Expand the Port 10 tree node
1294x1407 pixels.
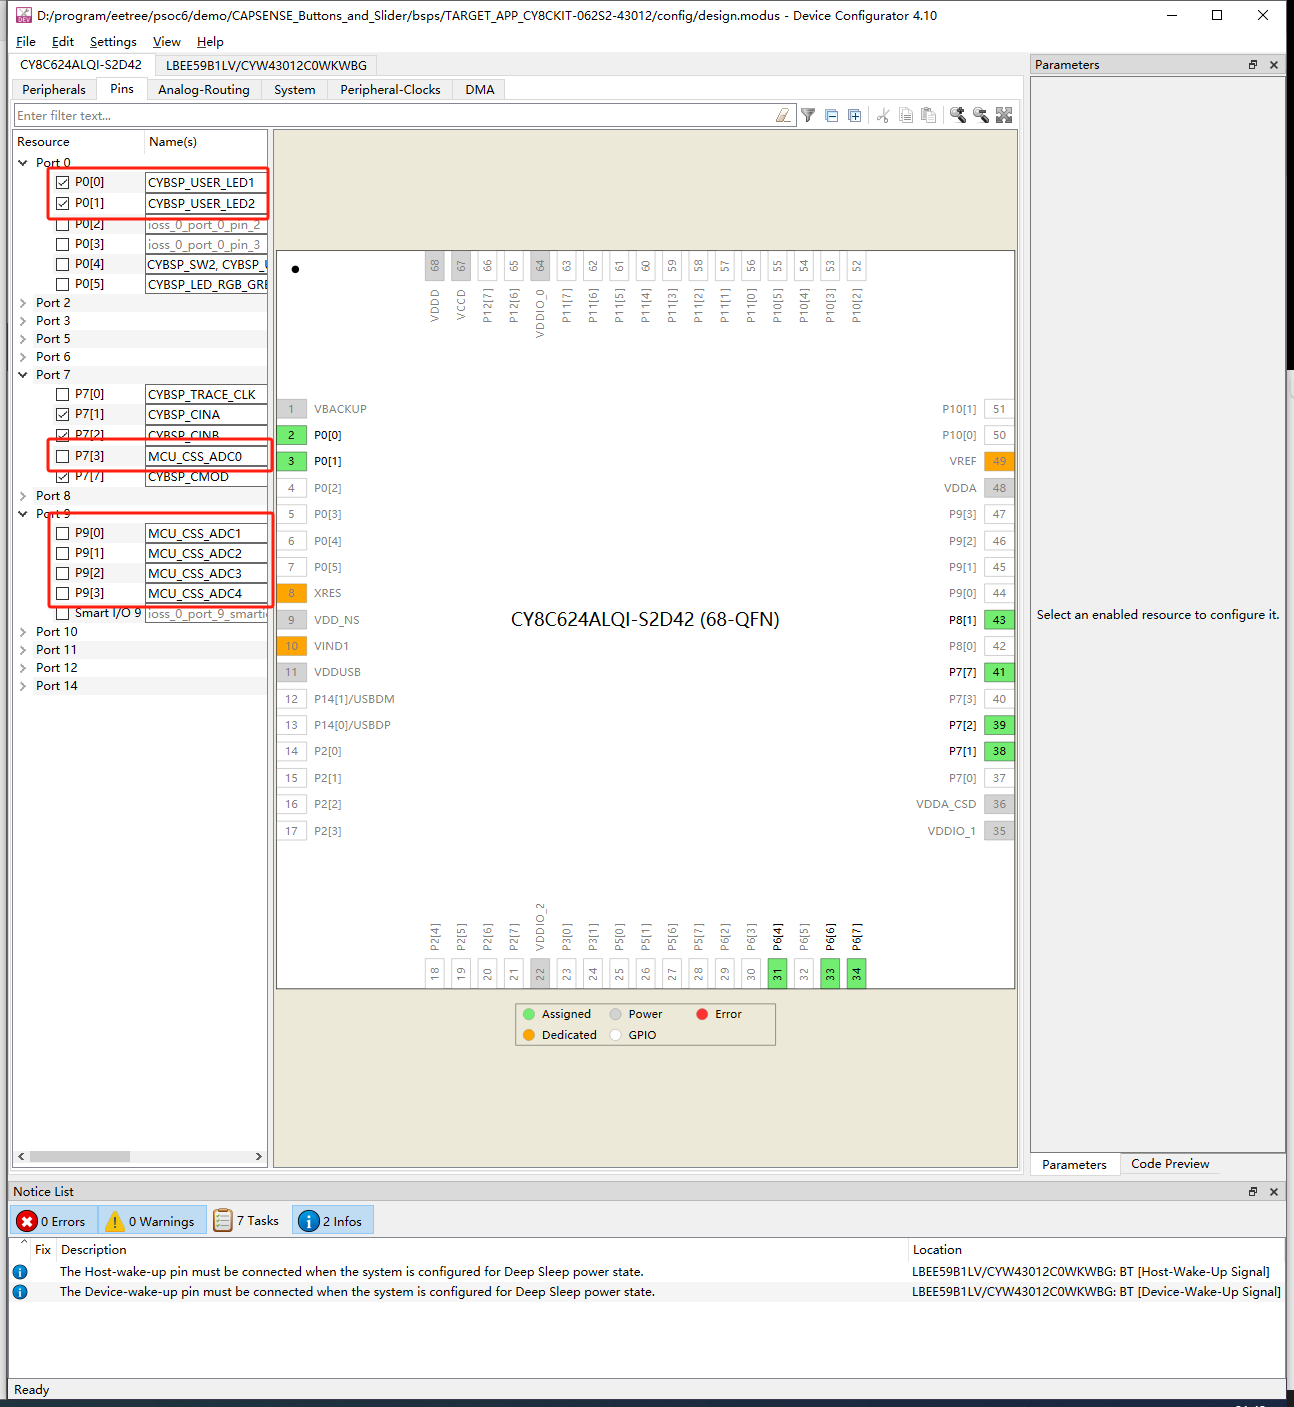pos(23,632)
